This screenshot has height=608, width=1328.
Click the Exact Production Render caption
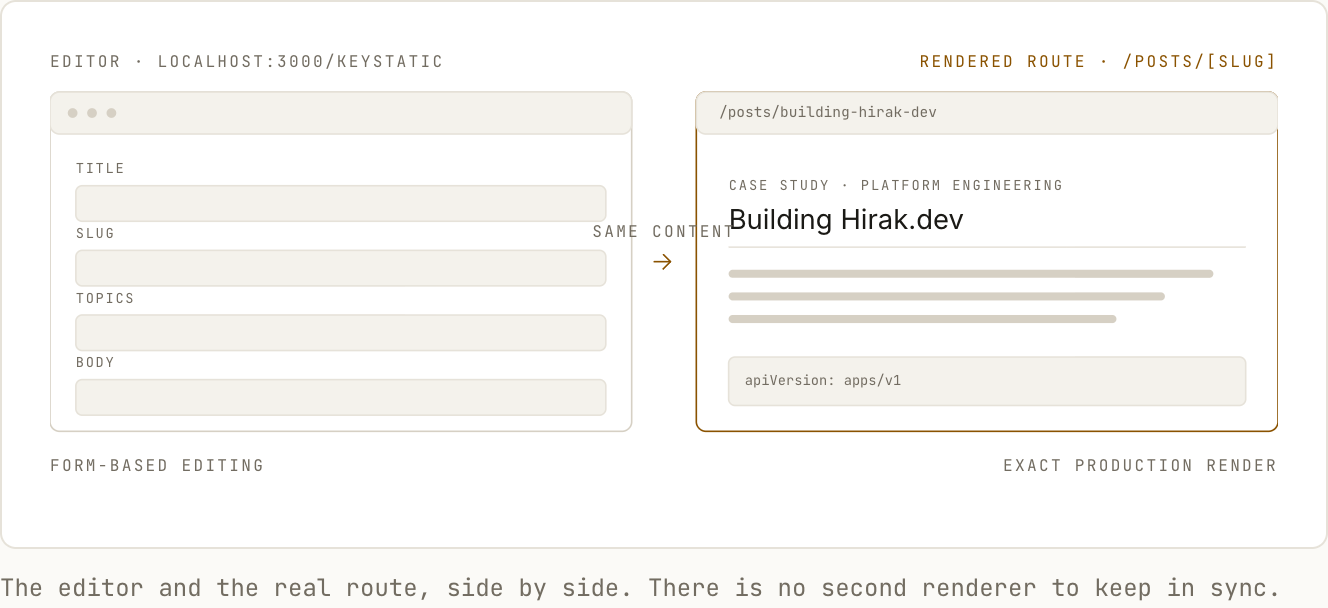(x=1140, y=466)
